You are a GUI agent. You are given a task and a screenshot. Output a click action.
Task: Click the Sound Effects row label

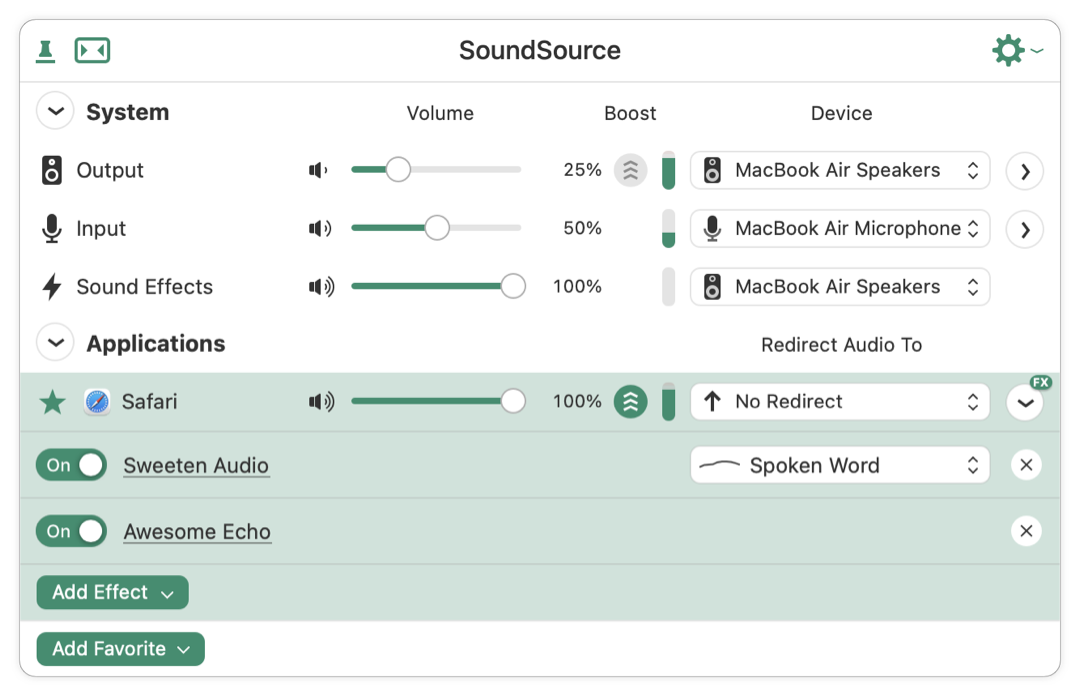tap(145, 287)
